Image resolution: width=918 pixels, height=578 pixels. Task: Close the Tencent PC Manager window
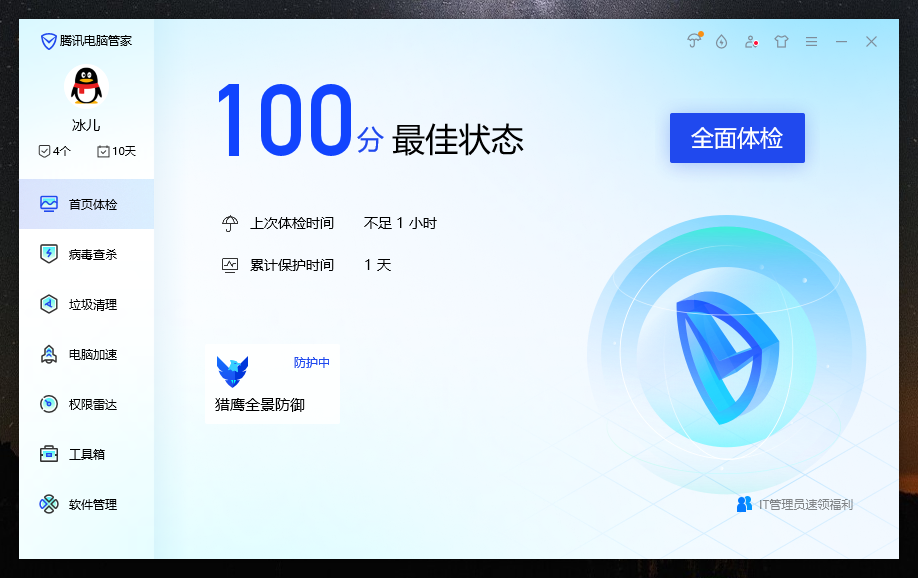pos(871,42)
